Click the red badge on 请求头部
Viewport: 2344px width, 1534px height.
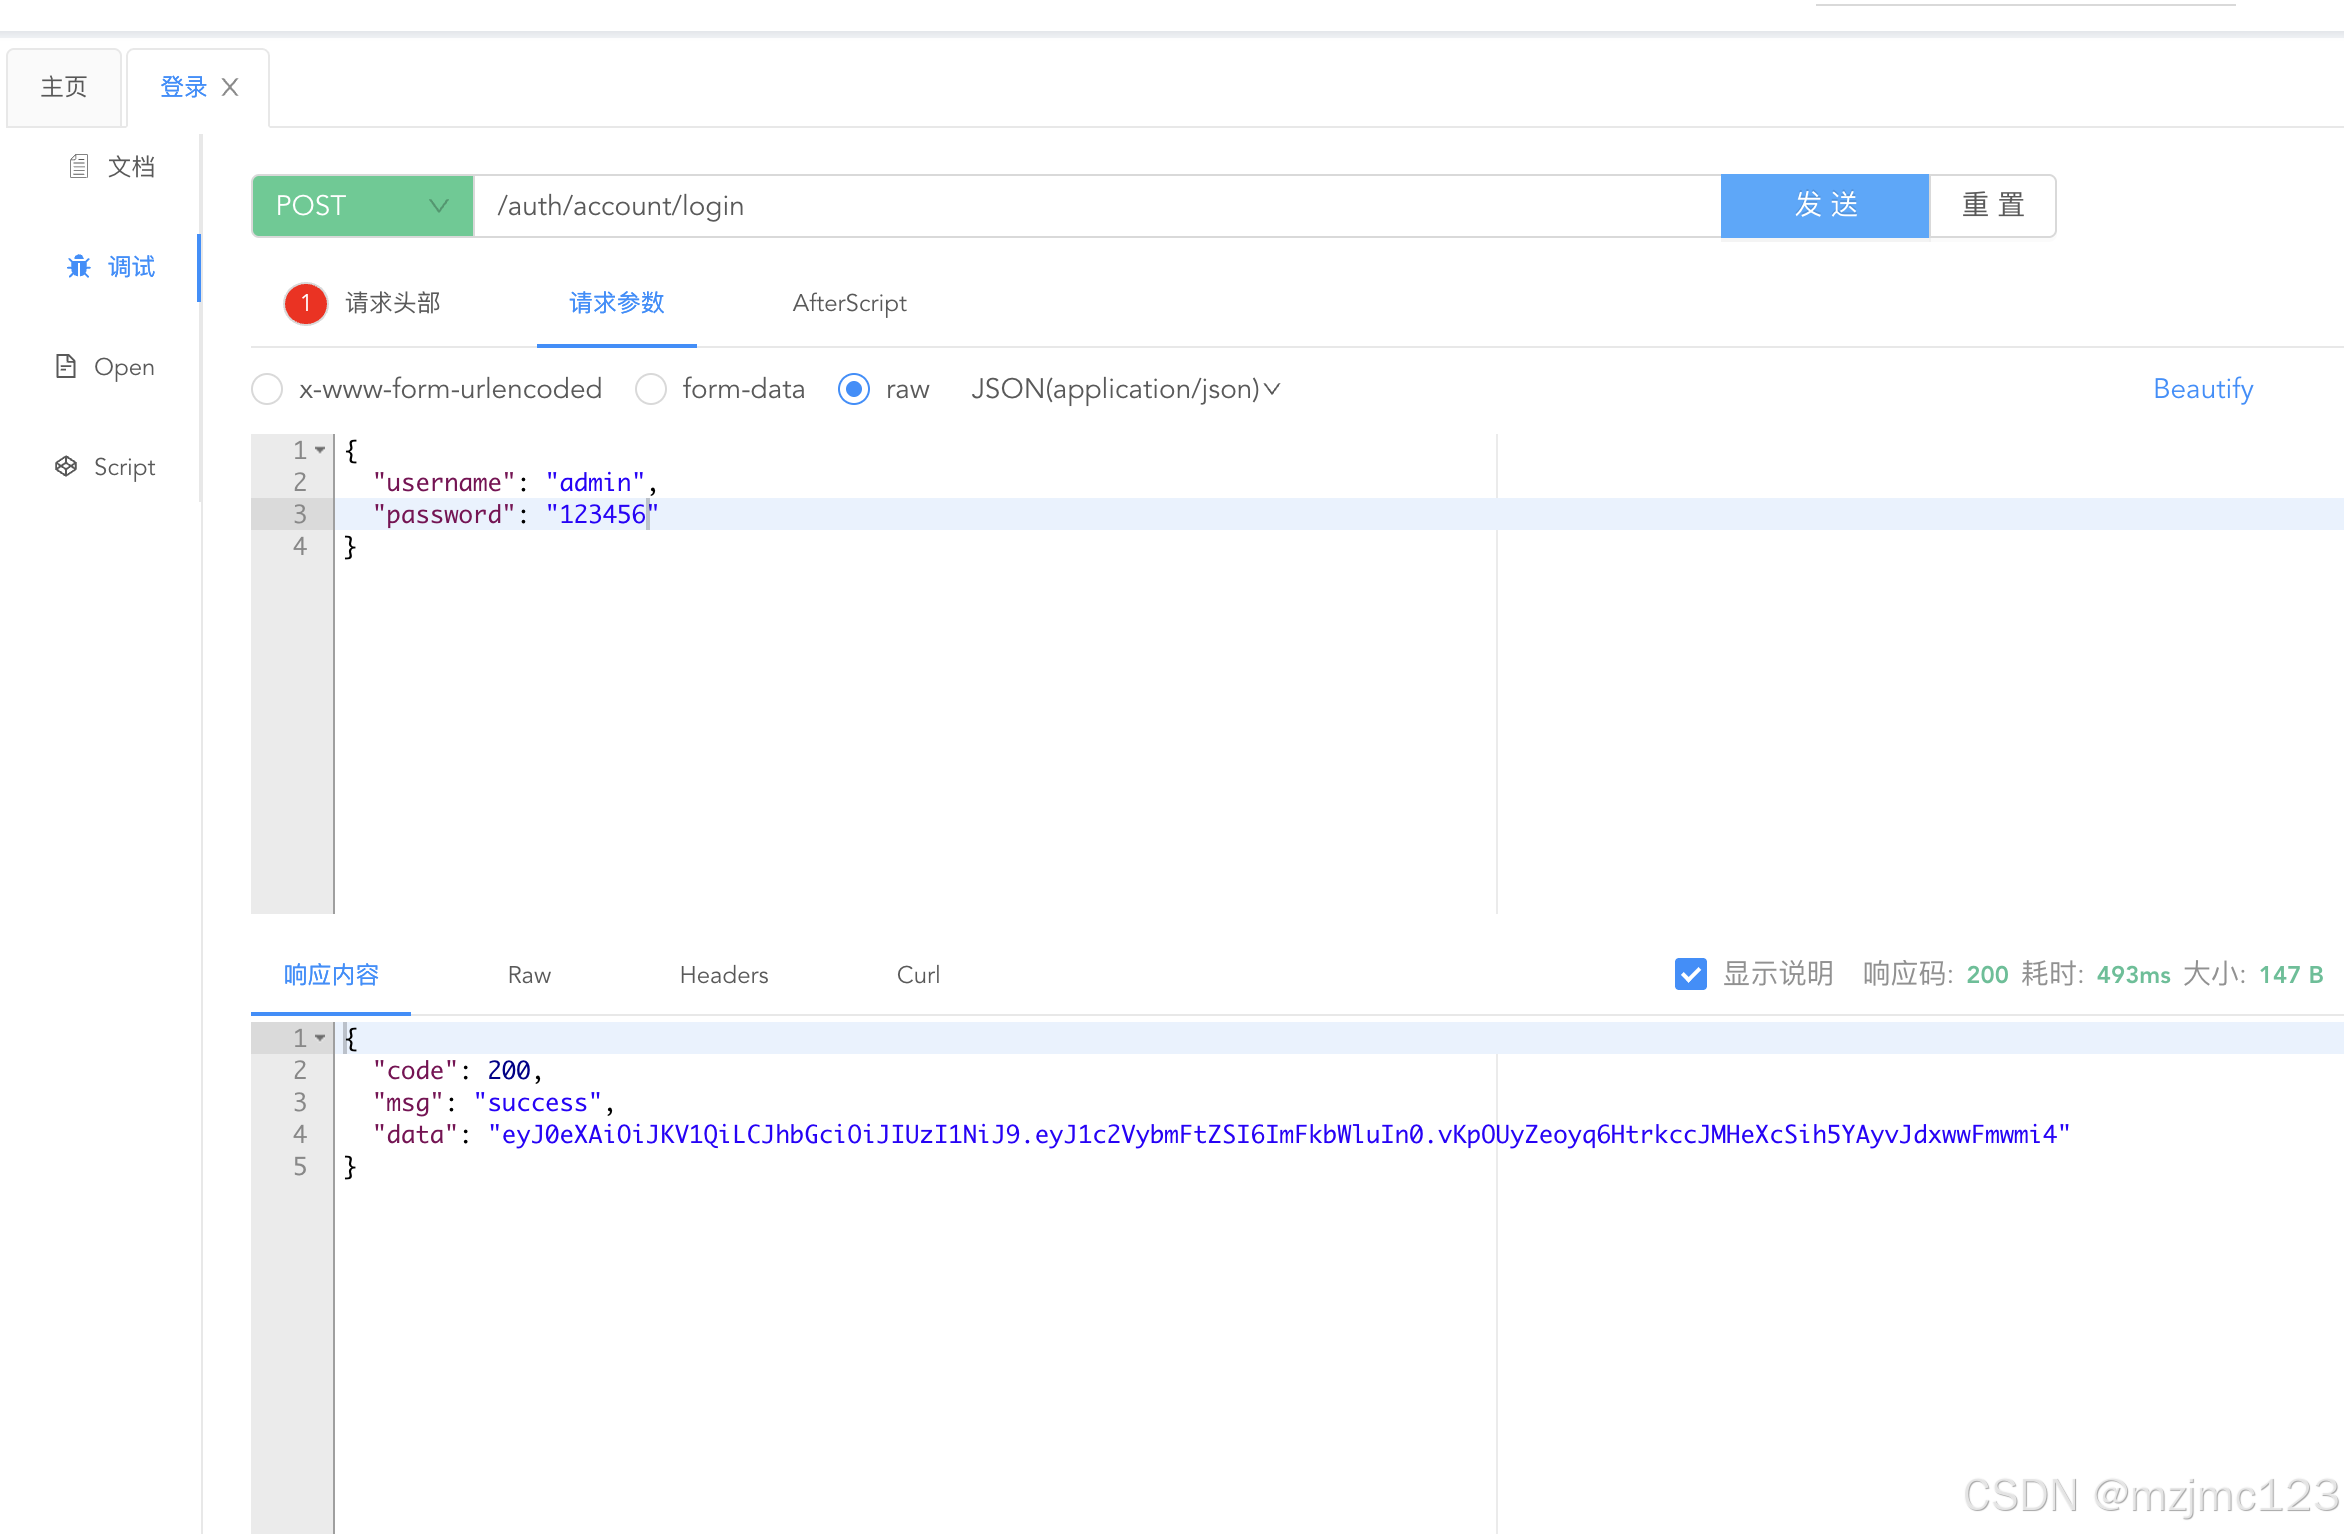(305, 303)
